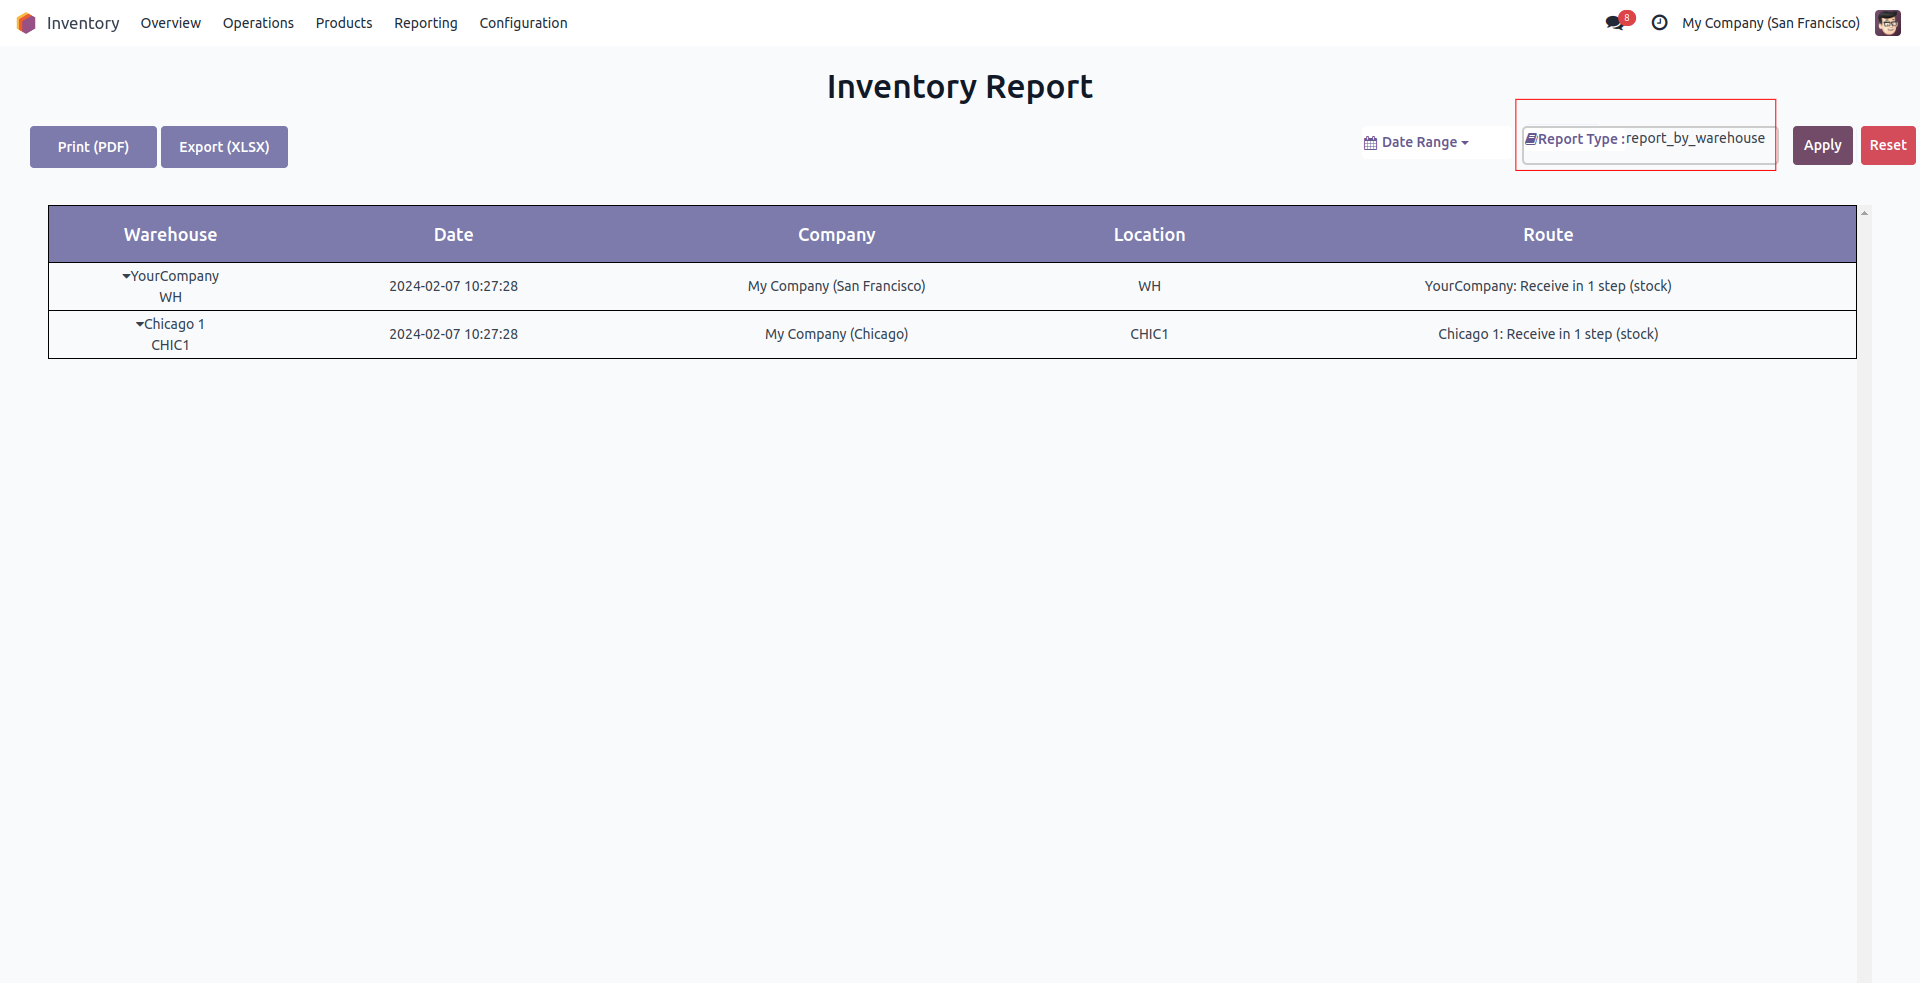This screenshot has height=983, width=1920.
Task: Collapse the YourCompany warehouse row
Action: 126,276
